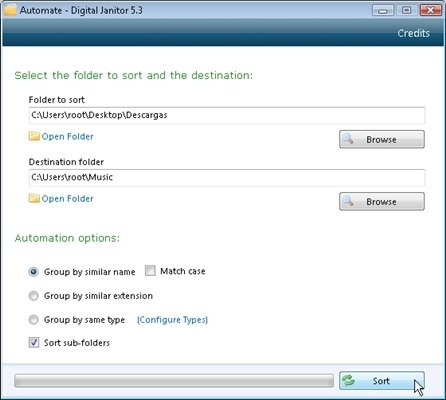
Task: Enable the Match case checkbox
Action: click(150, 271)
